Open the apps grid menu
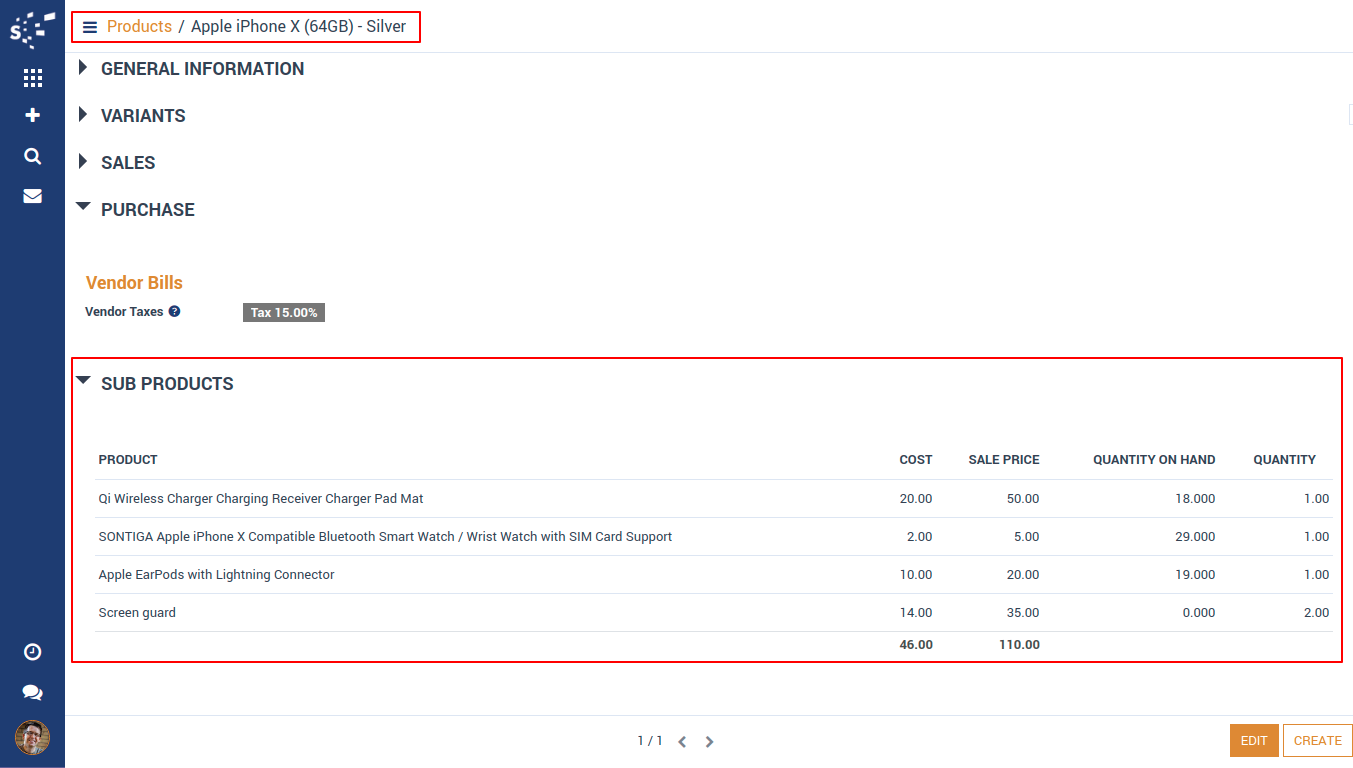The height and width of the screenshot is (768, 1353). pos(32,78)
